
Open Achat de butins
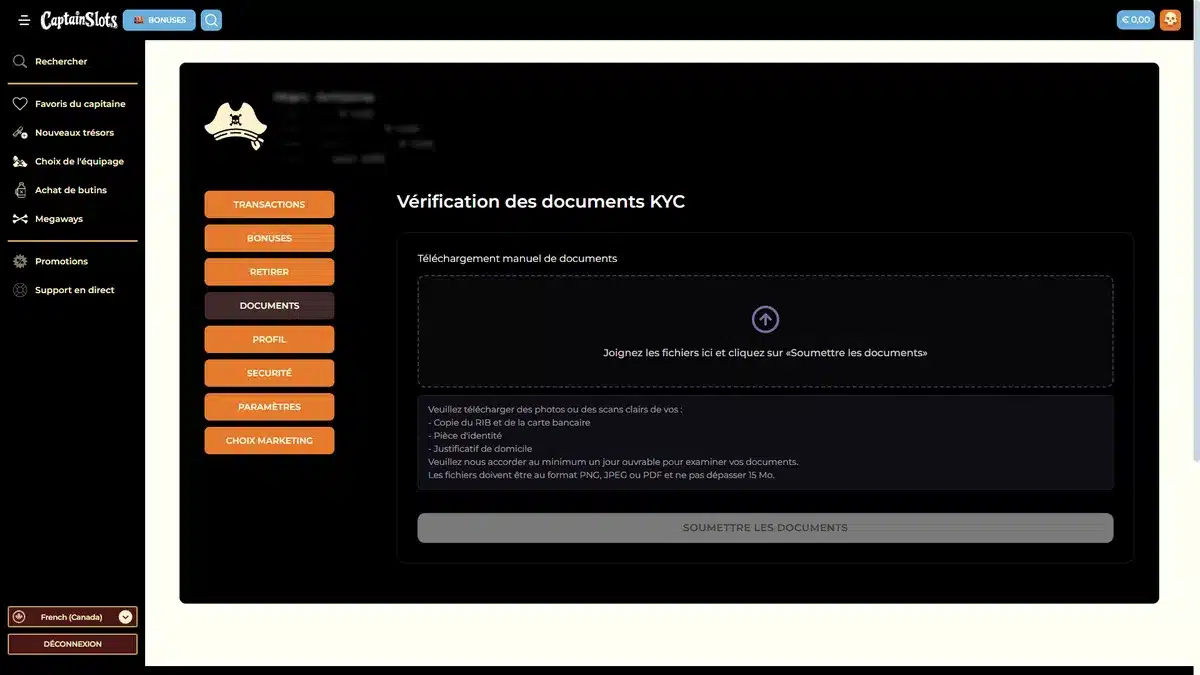coord(71,189)
